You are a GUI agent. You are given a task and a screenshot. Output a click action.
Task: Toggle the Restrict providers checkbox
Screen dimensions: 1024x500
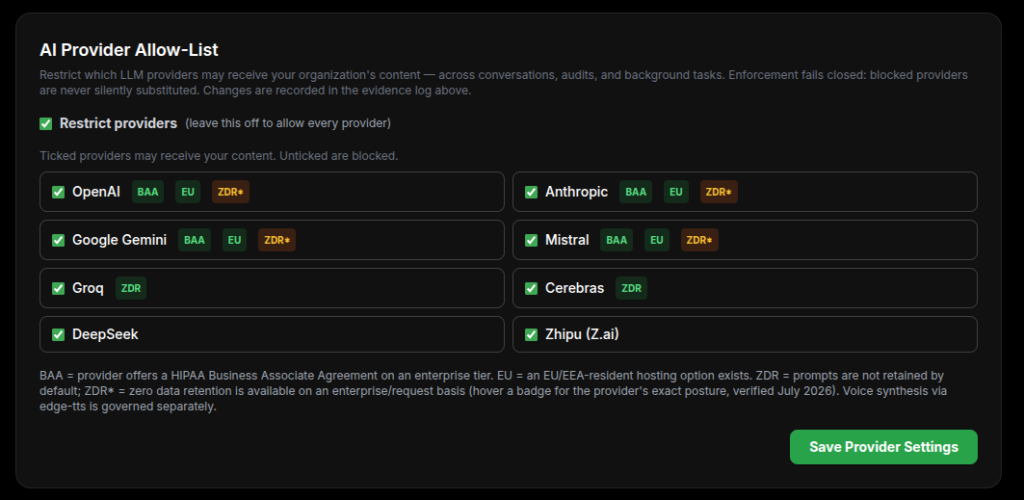coord(46,123)
